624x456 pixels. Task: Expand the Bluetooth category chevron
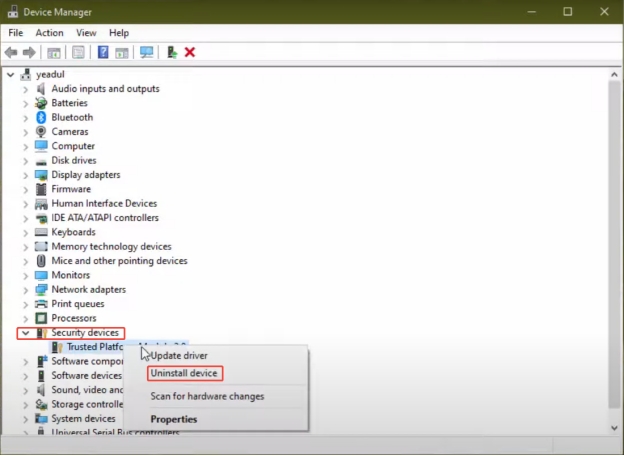click(25, 118)
